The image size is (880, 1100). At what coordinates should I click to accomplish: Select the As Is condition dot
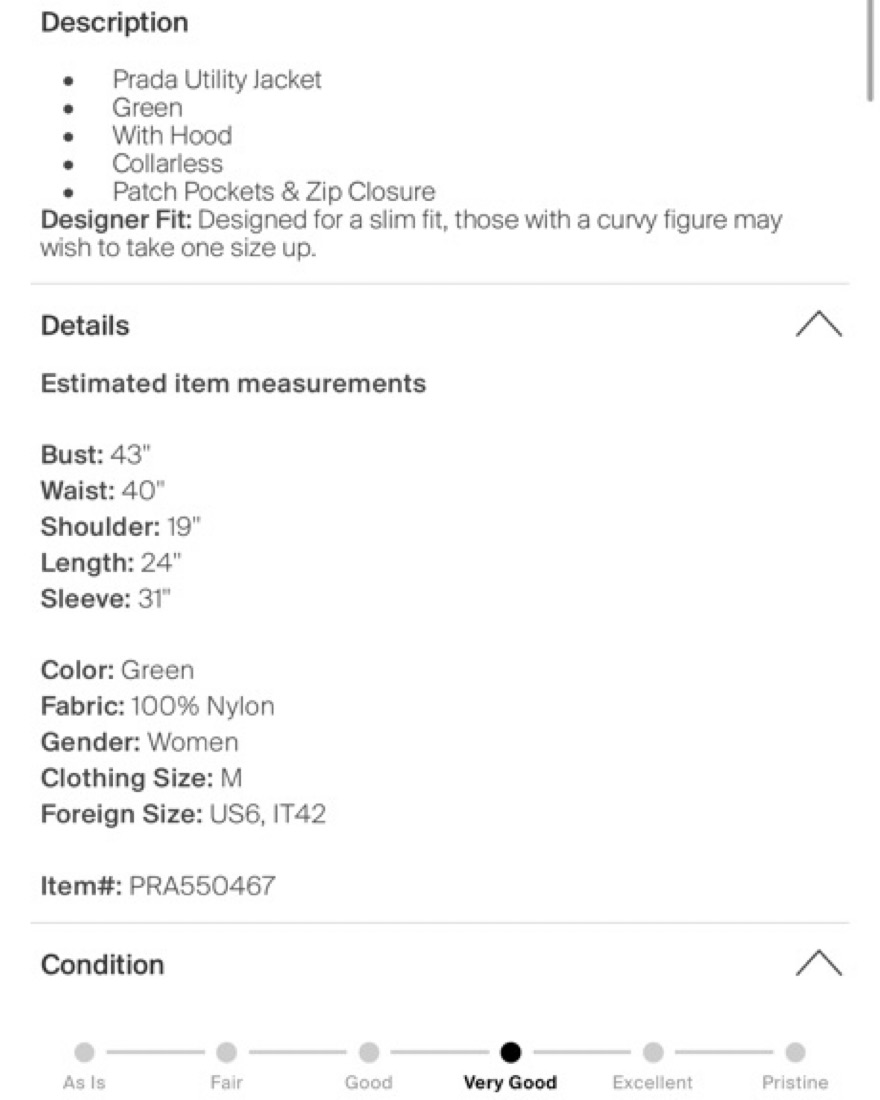(84, 1052)
